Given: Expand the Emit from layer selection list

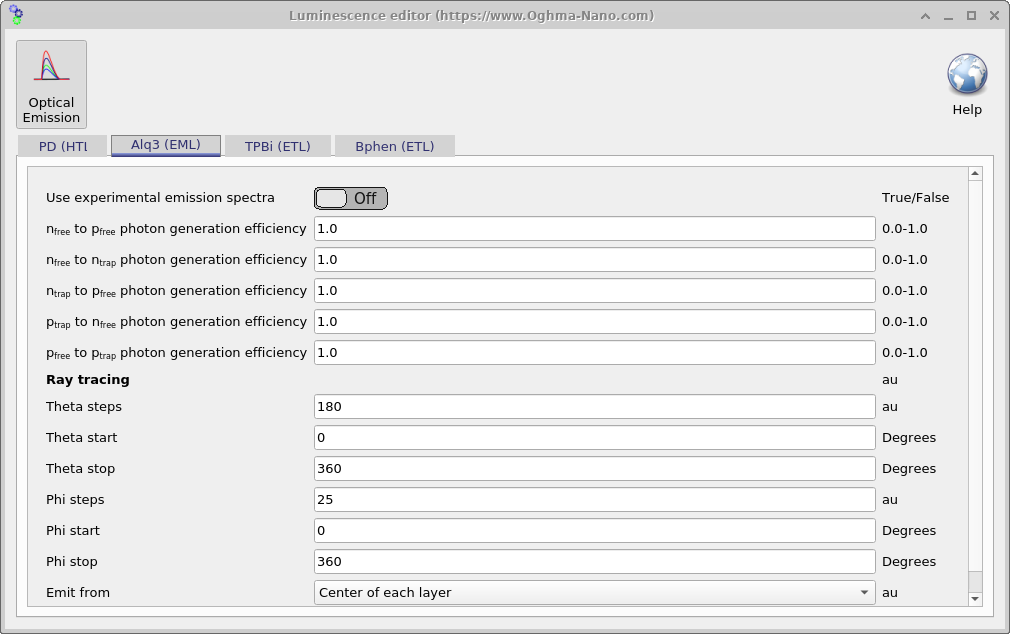Looking at the screenshot, I should [862, 592].
